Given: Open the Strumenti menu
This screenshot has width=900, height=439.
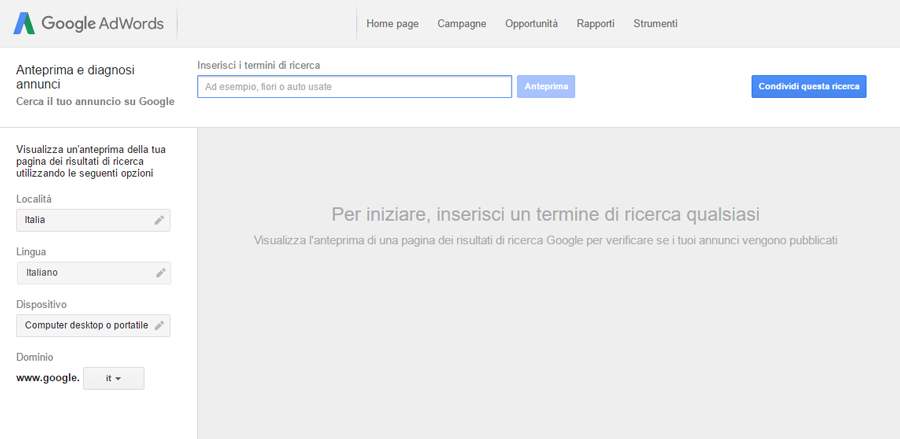Looking at the screenshot, I should click(655, 24).
